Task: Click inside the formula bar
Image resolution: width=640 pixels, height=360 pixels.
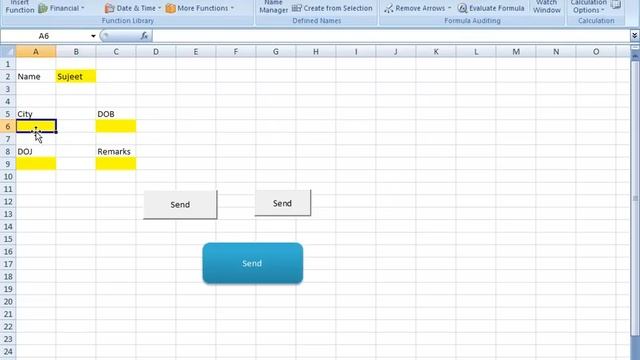Action: (x=391, y=36)
